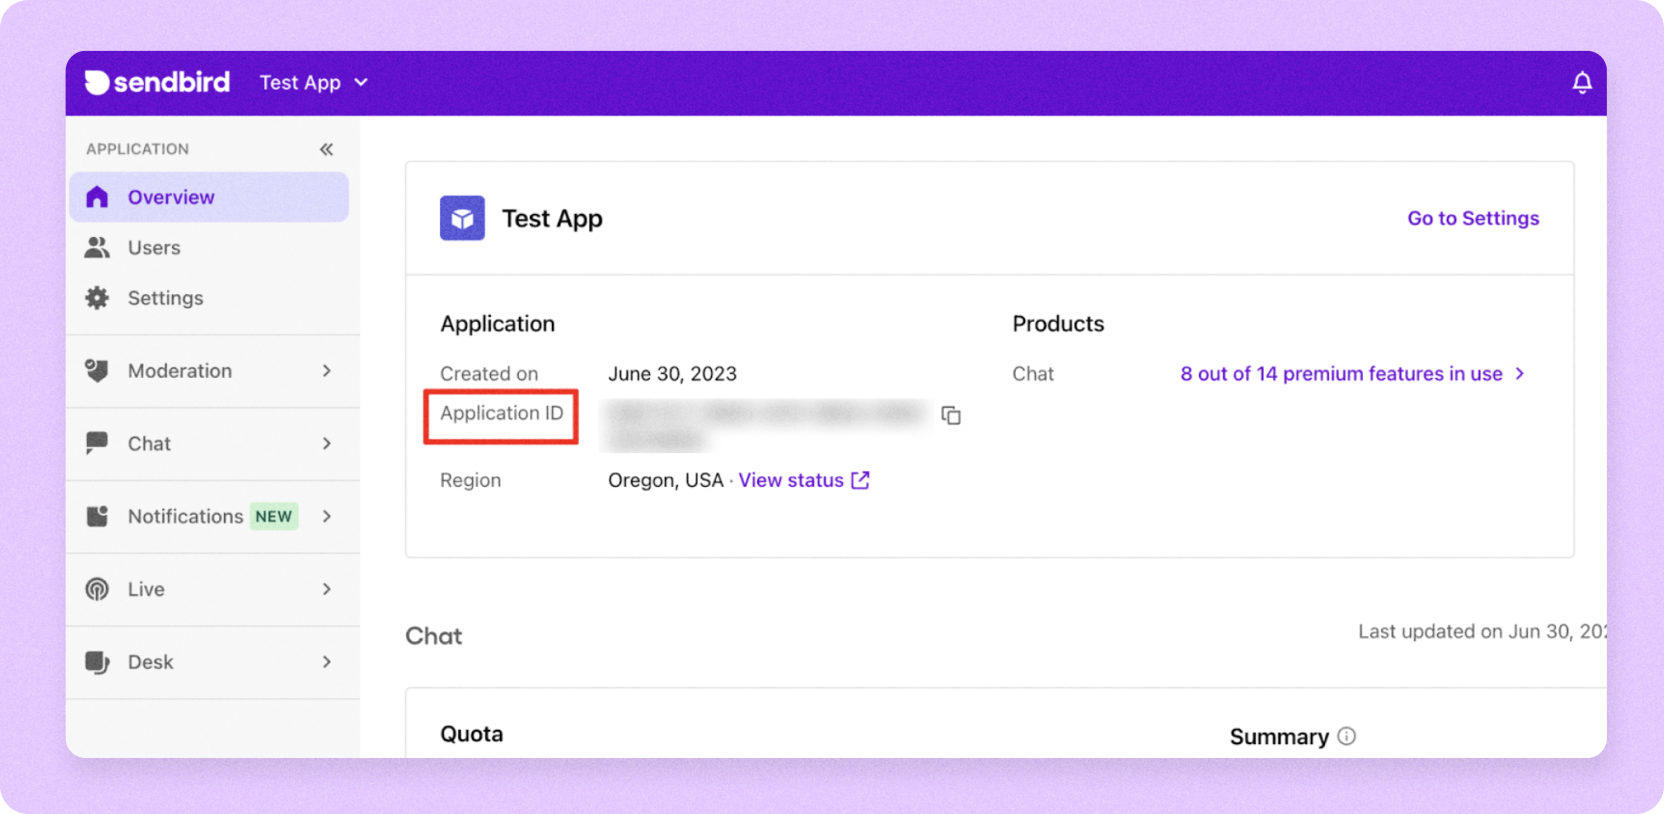
Task: Open the notifications bell
Action: (1581, 83)
